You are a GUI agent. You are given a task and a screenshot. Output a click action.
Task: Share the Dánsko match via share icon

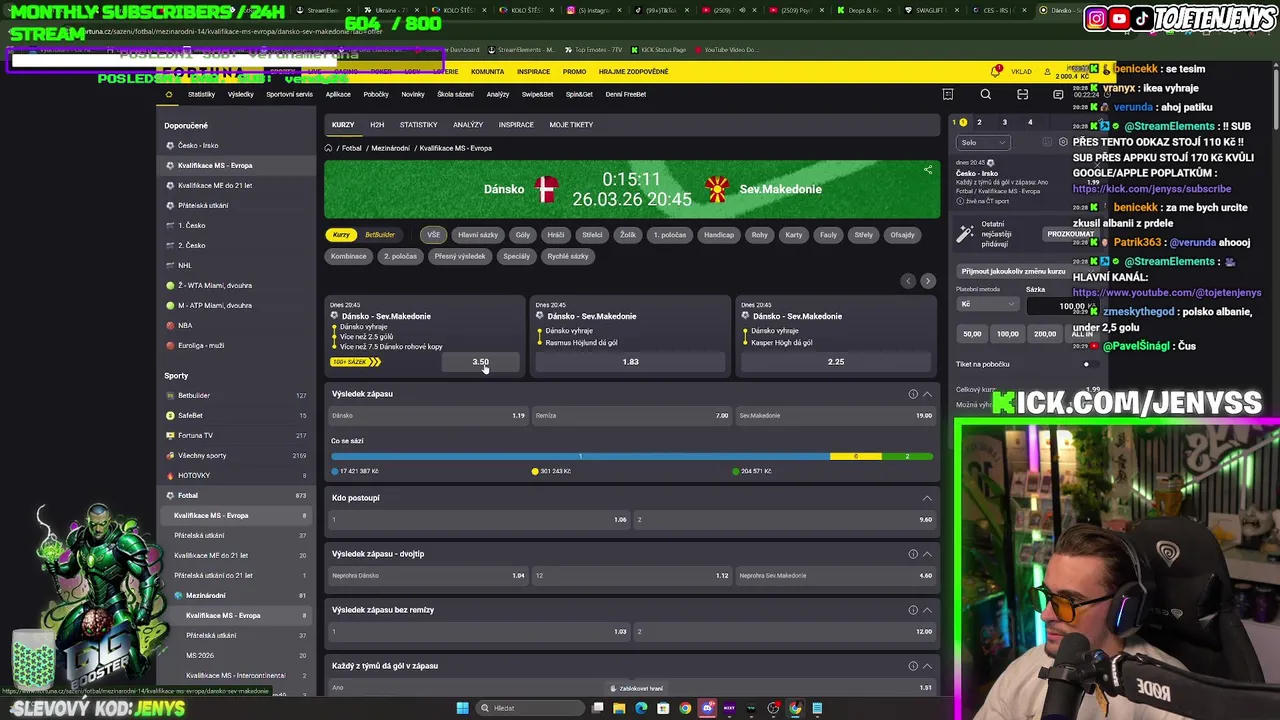point(928,170)
